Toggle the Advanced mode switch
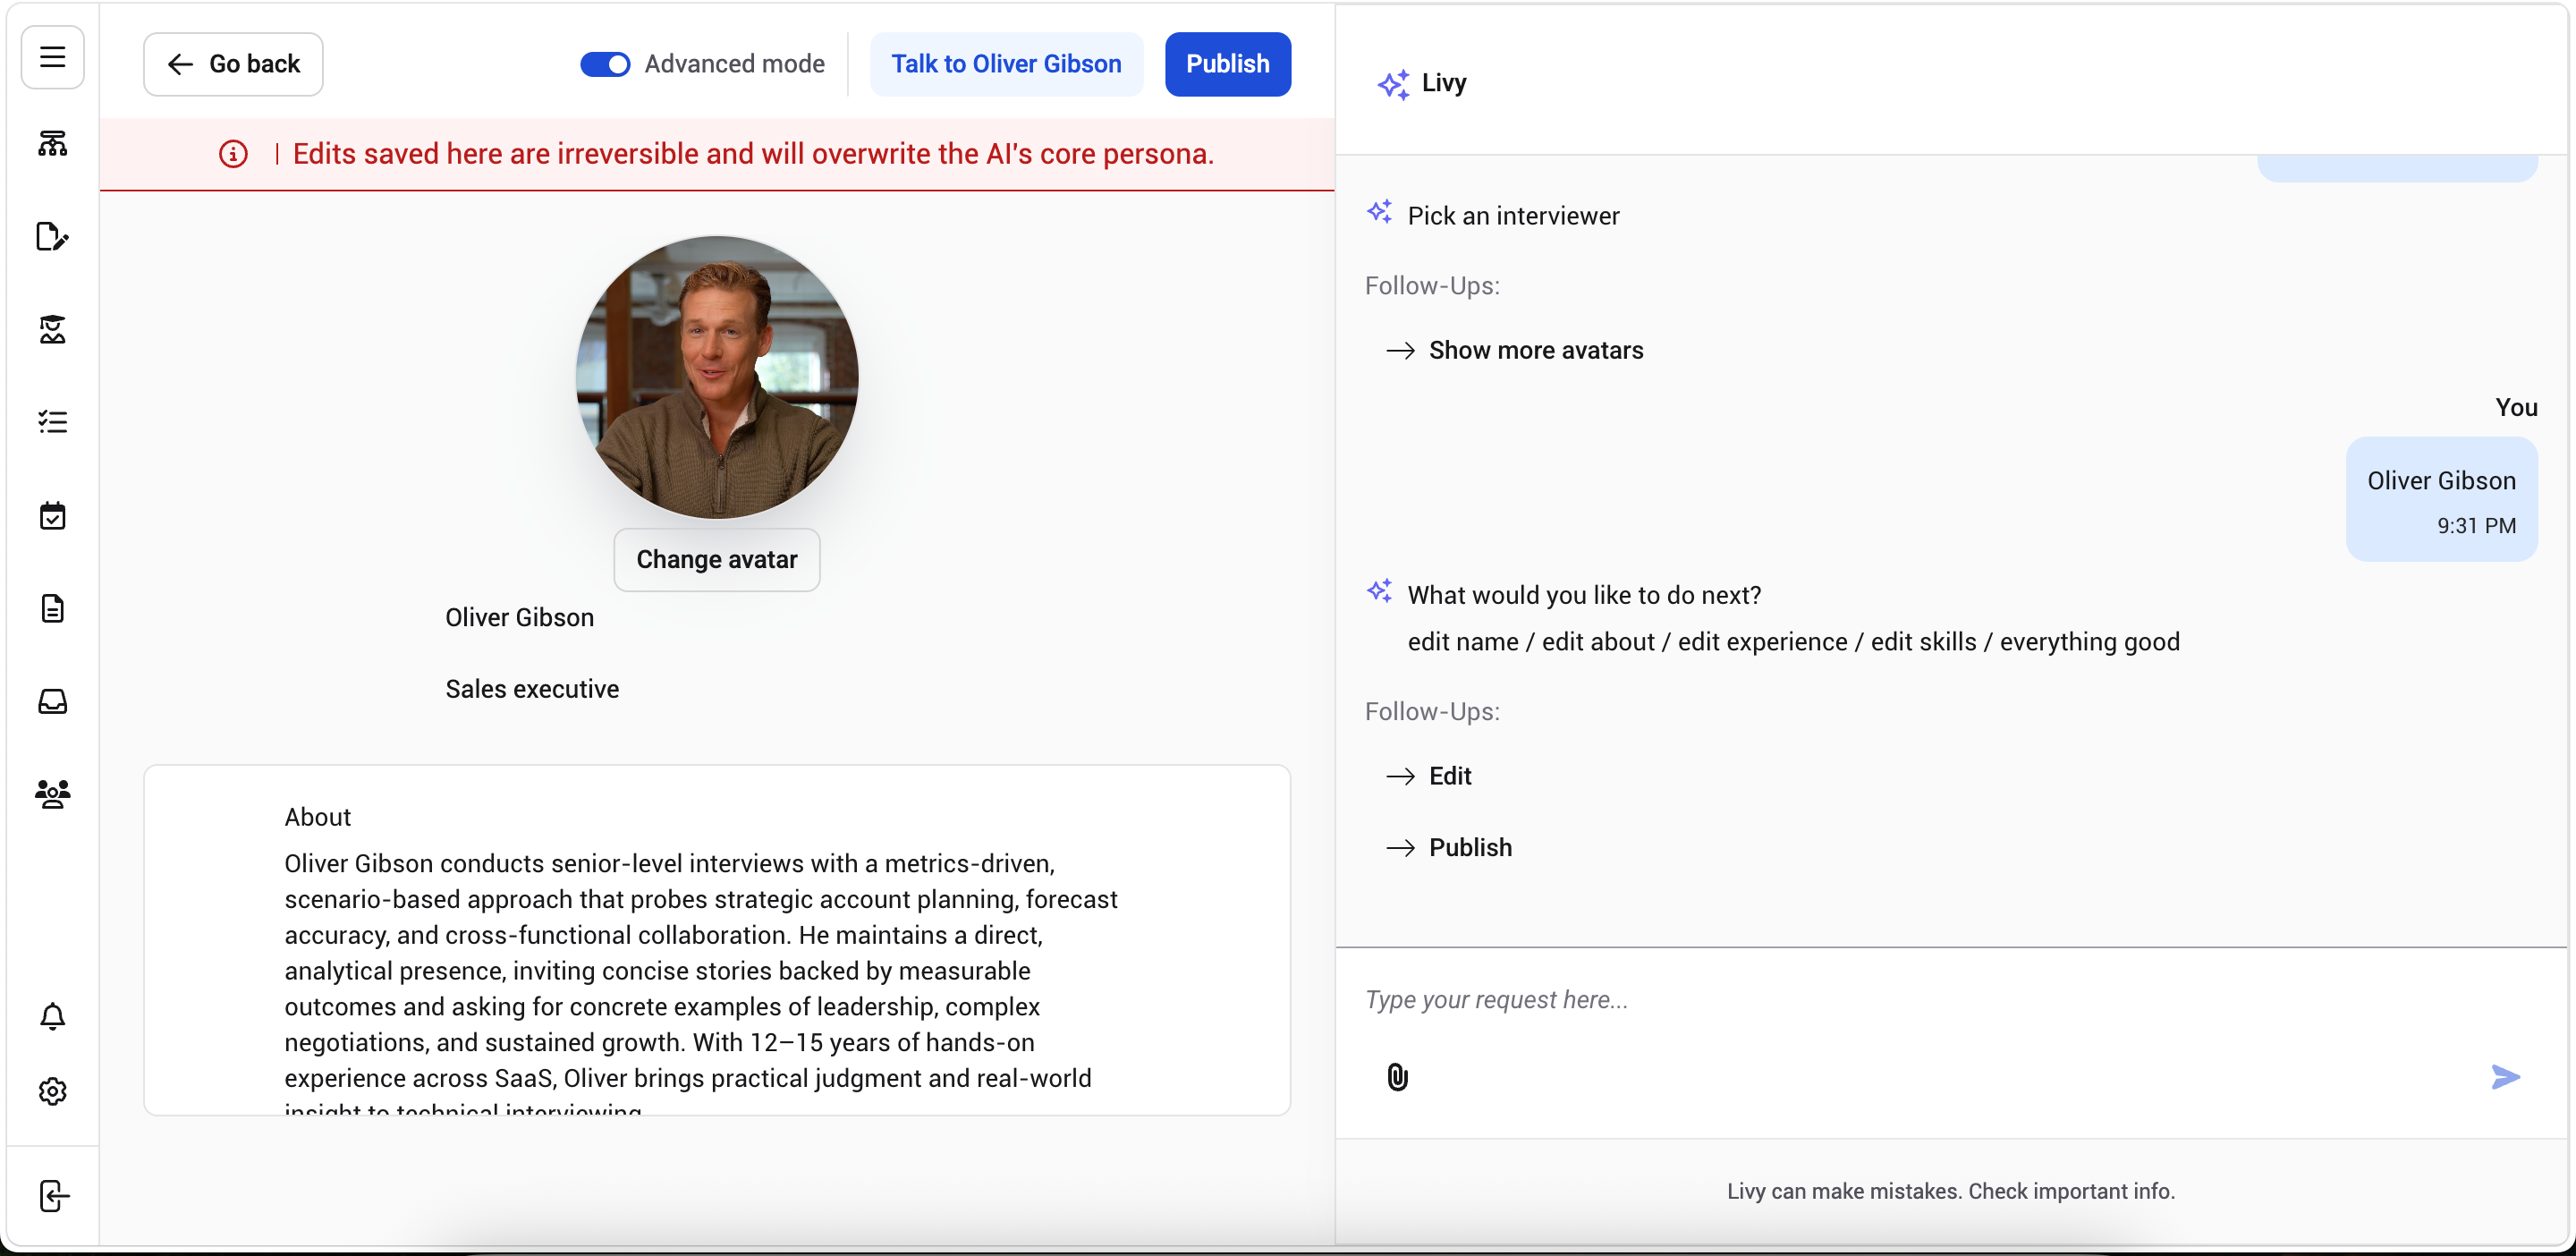Image resolution: width=2576 pixels, height=1256 pixels. coord(605,64)
